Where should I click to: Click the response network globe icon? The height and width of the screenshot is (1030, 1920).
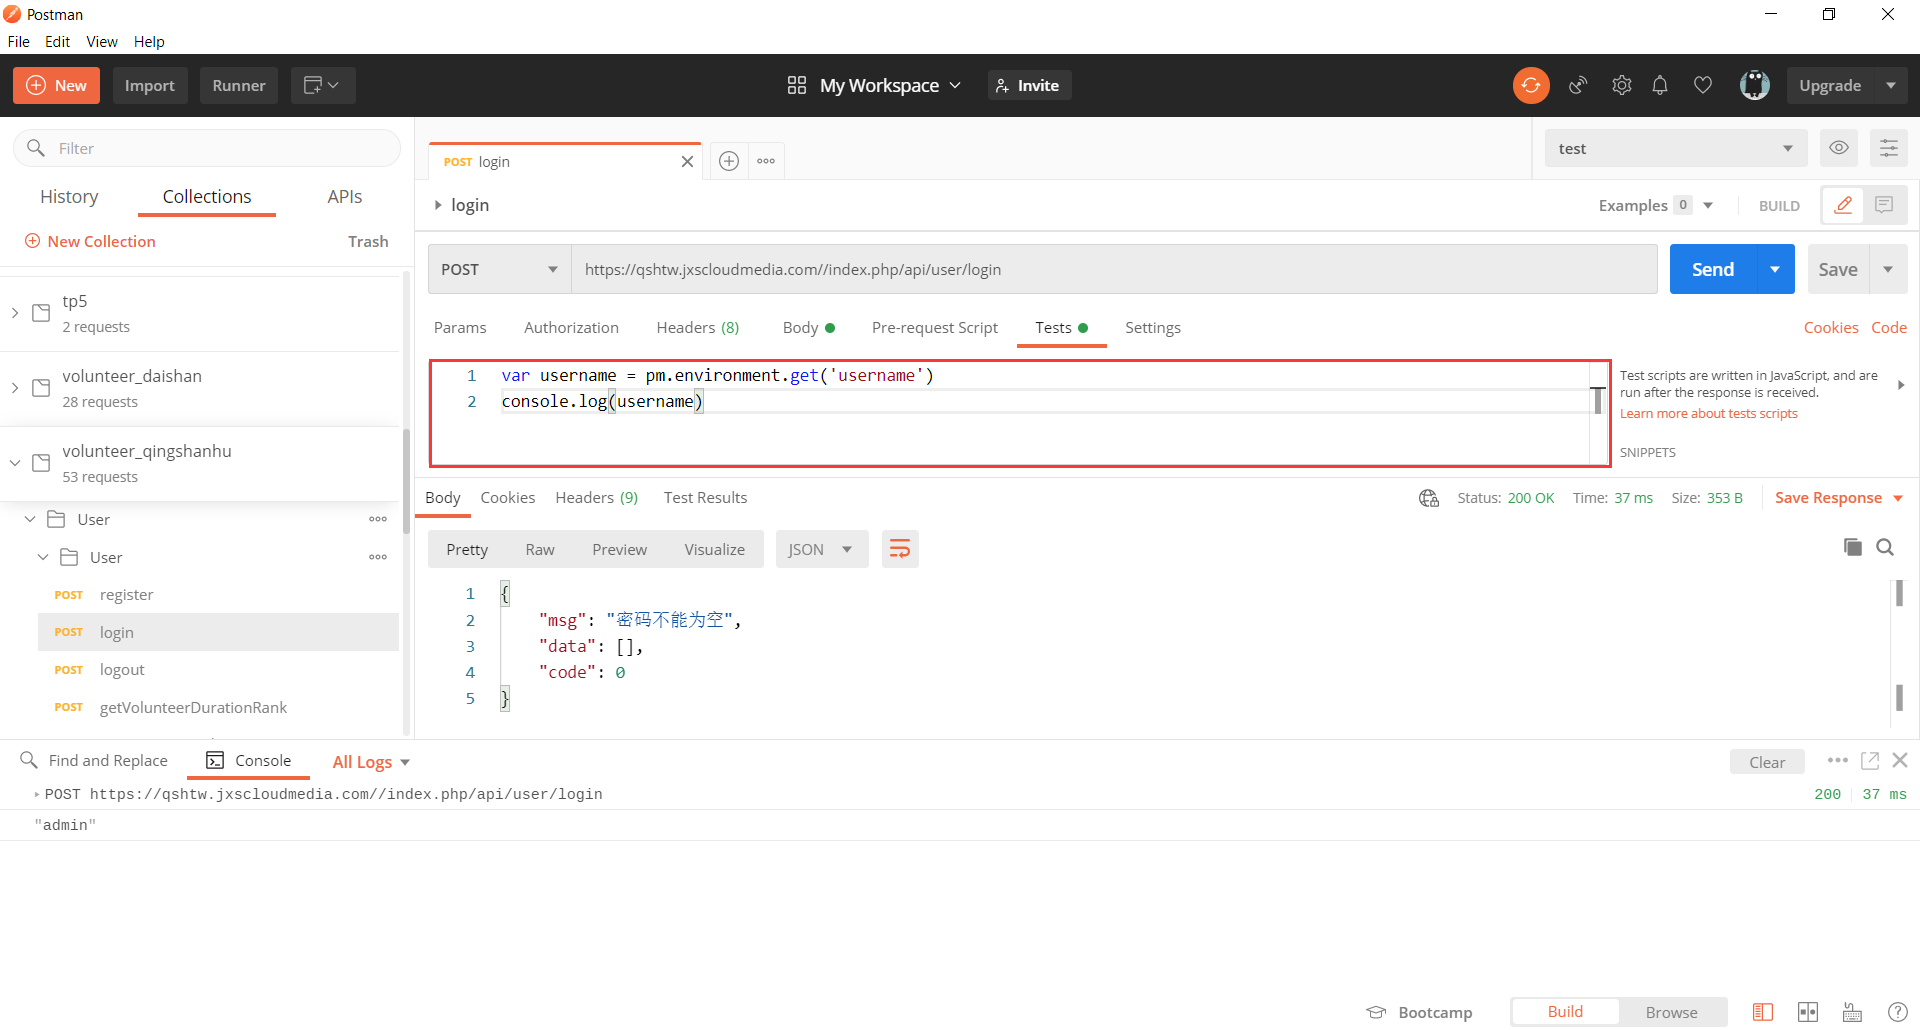tap(1428, 498)
